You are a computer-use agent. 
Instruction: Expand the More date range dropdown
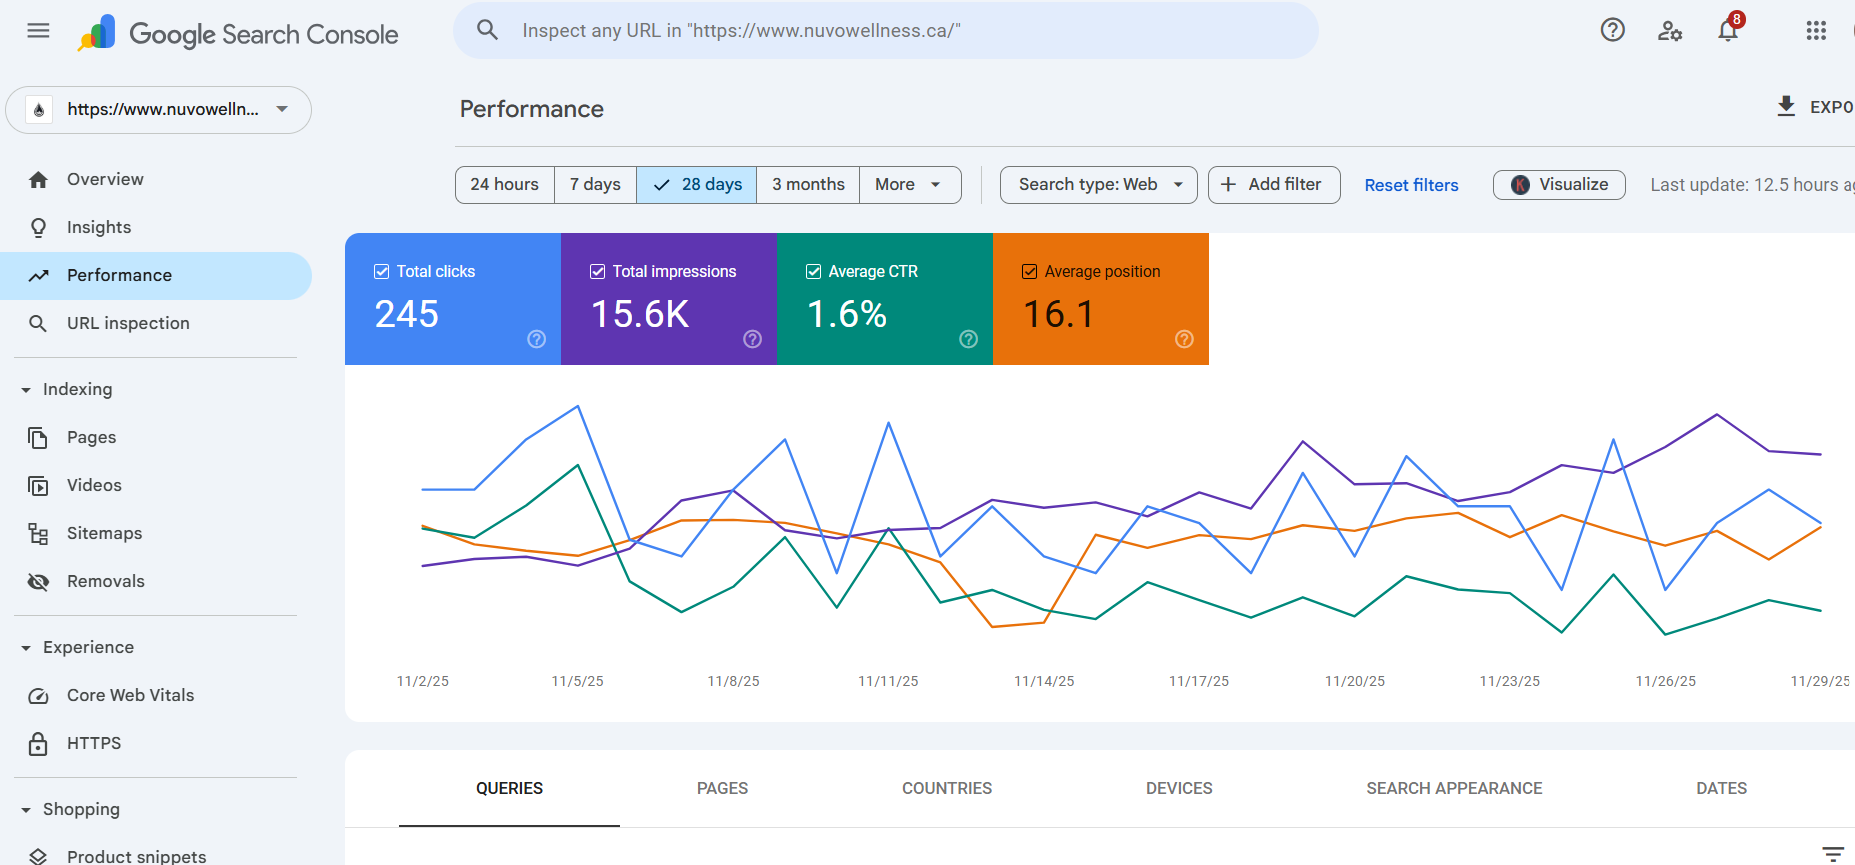pos(909,185)
